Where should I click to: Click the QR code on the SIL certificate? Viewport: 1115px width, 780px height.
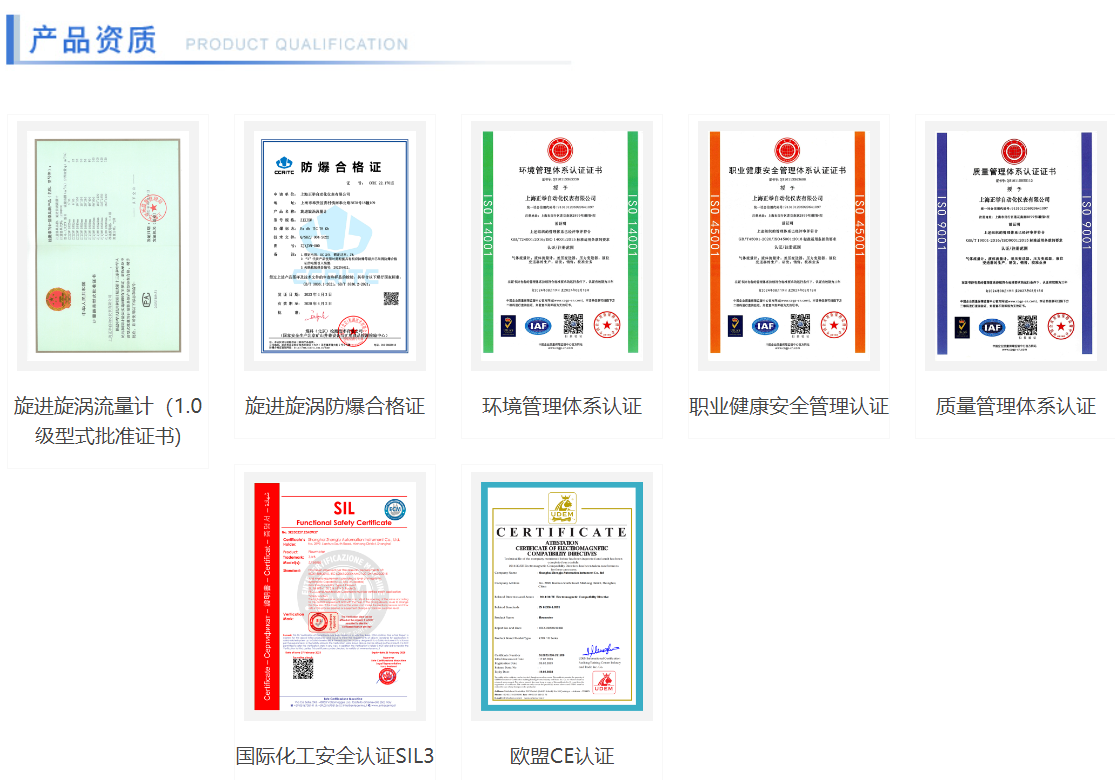point(304,668)
